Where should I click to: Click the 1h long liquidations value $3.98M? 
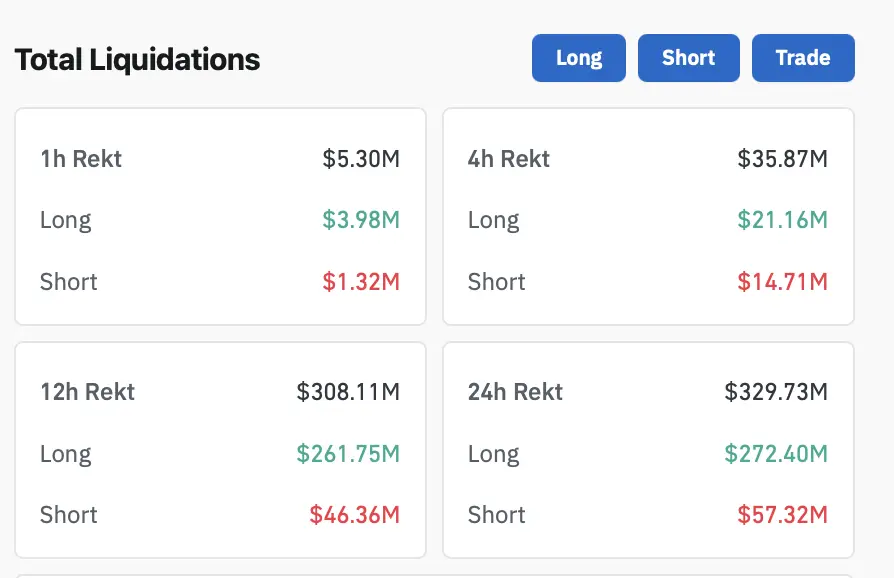click(361, 220)
